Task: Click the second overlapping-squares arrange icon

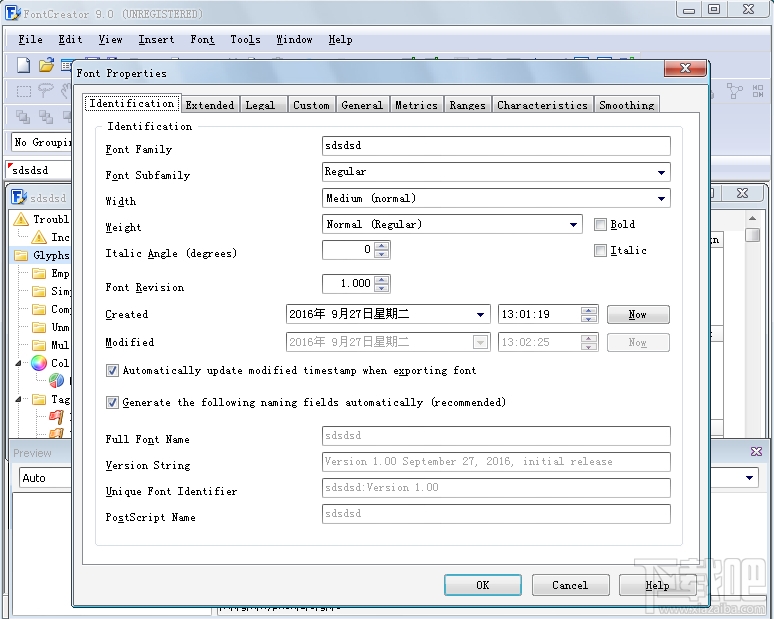Action: (46, 116)
